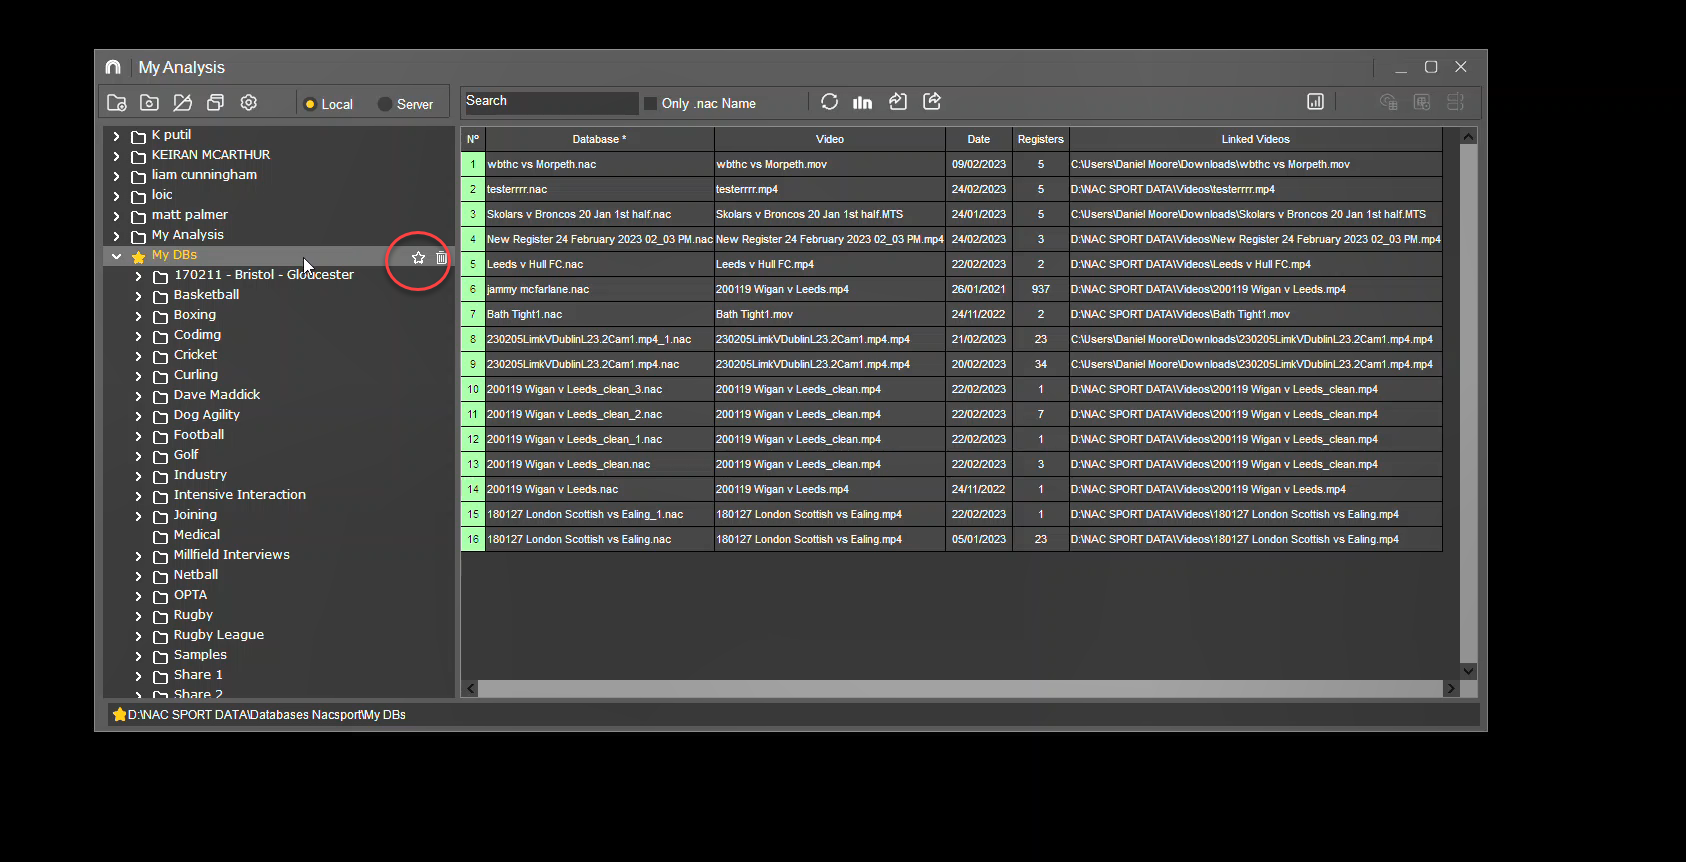The height and width of the screenshot is (862, 1686).
Task: Click row number 16 cell
Action: pos(473,539)
